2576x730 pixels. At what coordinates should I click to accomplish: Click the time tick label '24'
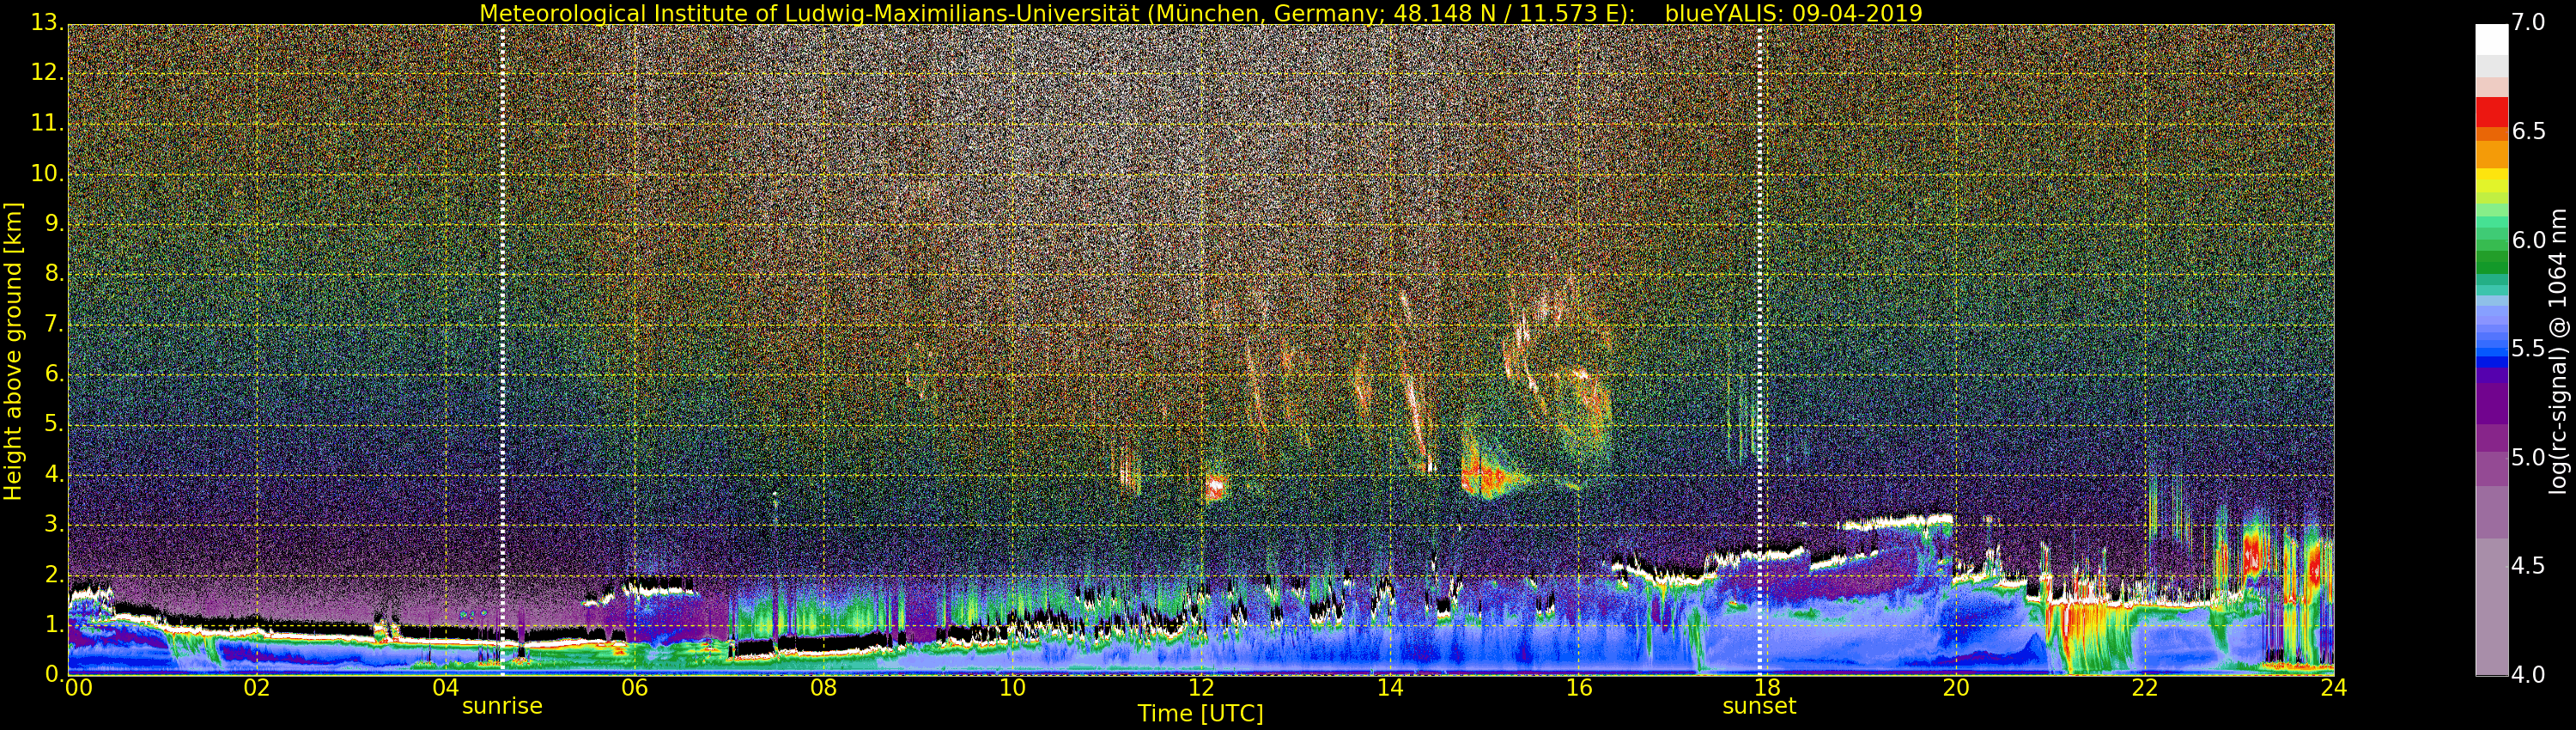(2334, 687)
